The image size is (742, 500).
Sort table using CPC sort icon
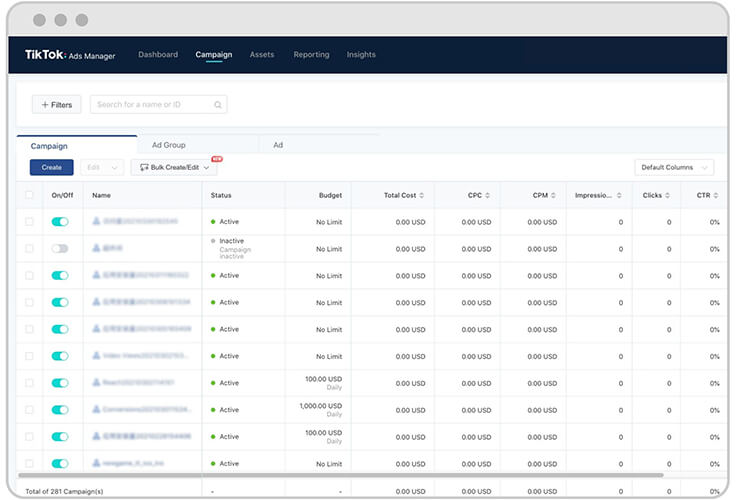tap(488, 195)
